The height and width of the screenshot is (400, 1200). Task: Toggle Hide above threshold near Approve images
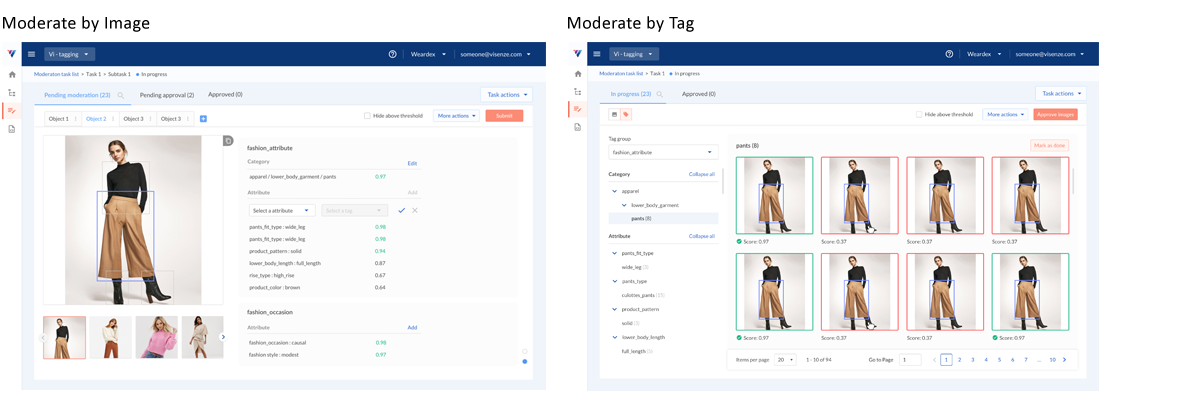point(919,114)
